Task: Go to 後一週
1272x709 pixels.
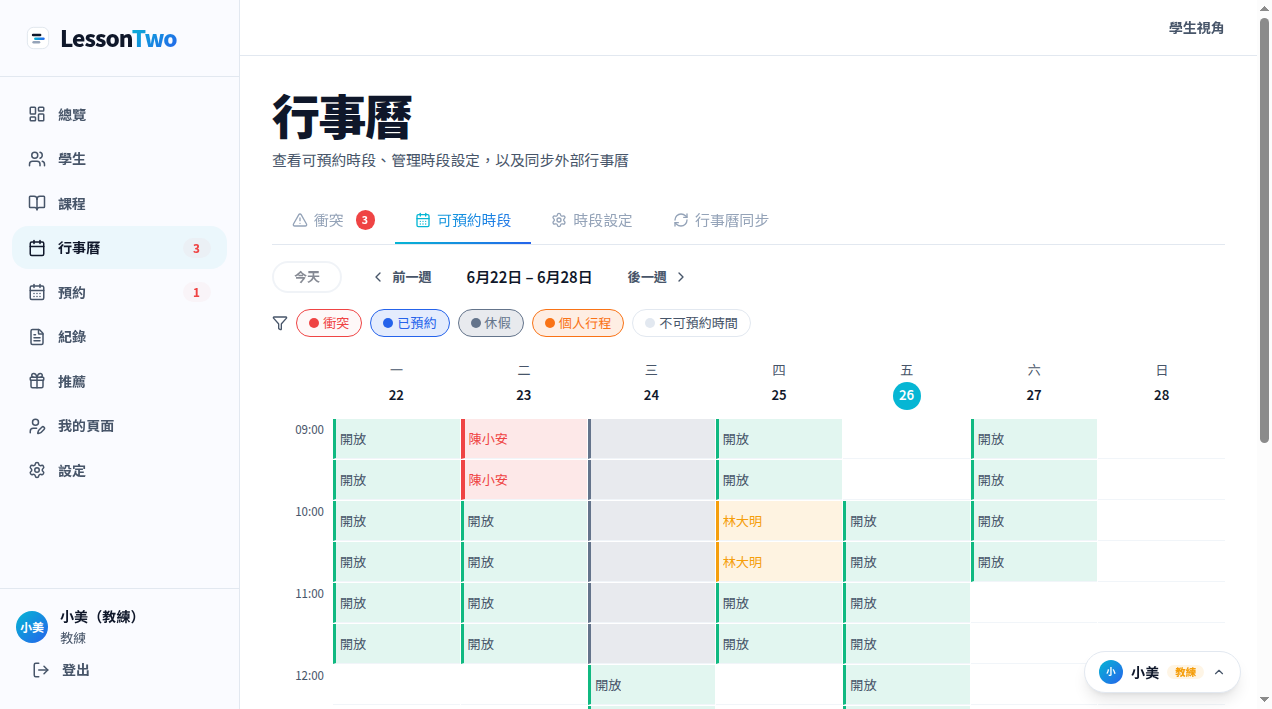Action: pyautogui.click(x=657, y=277)
